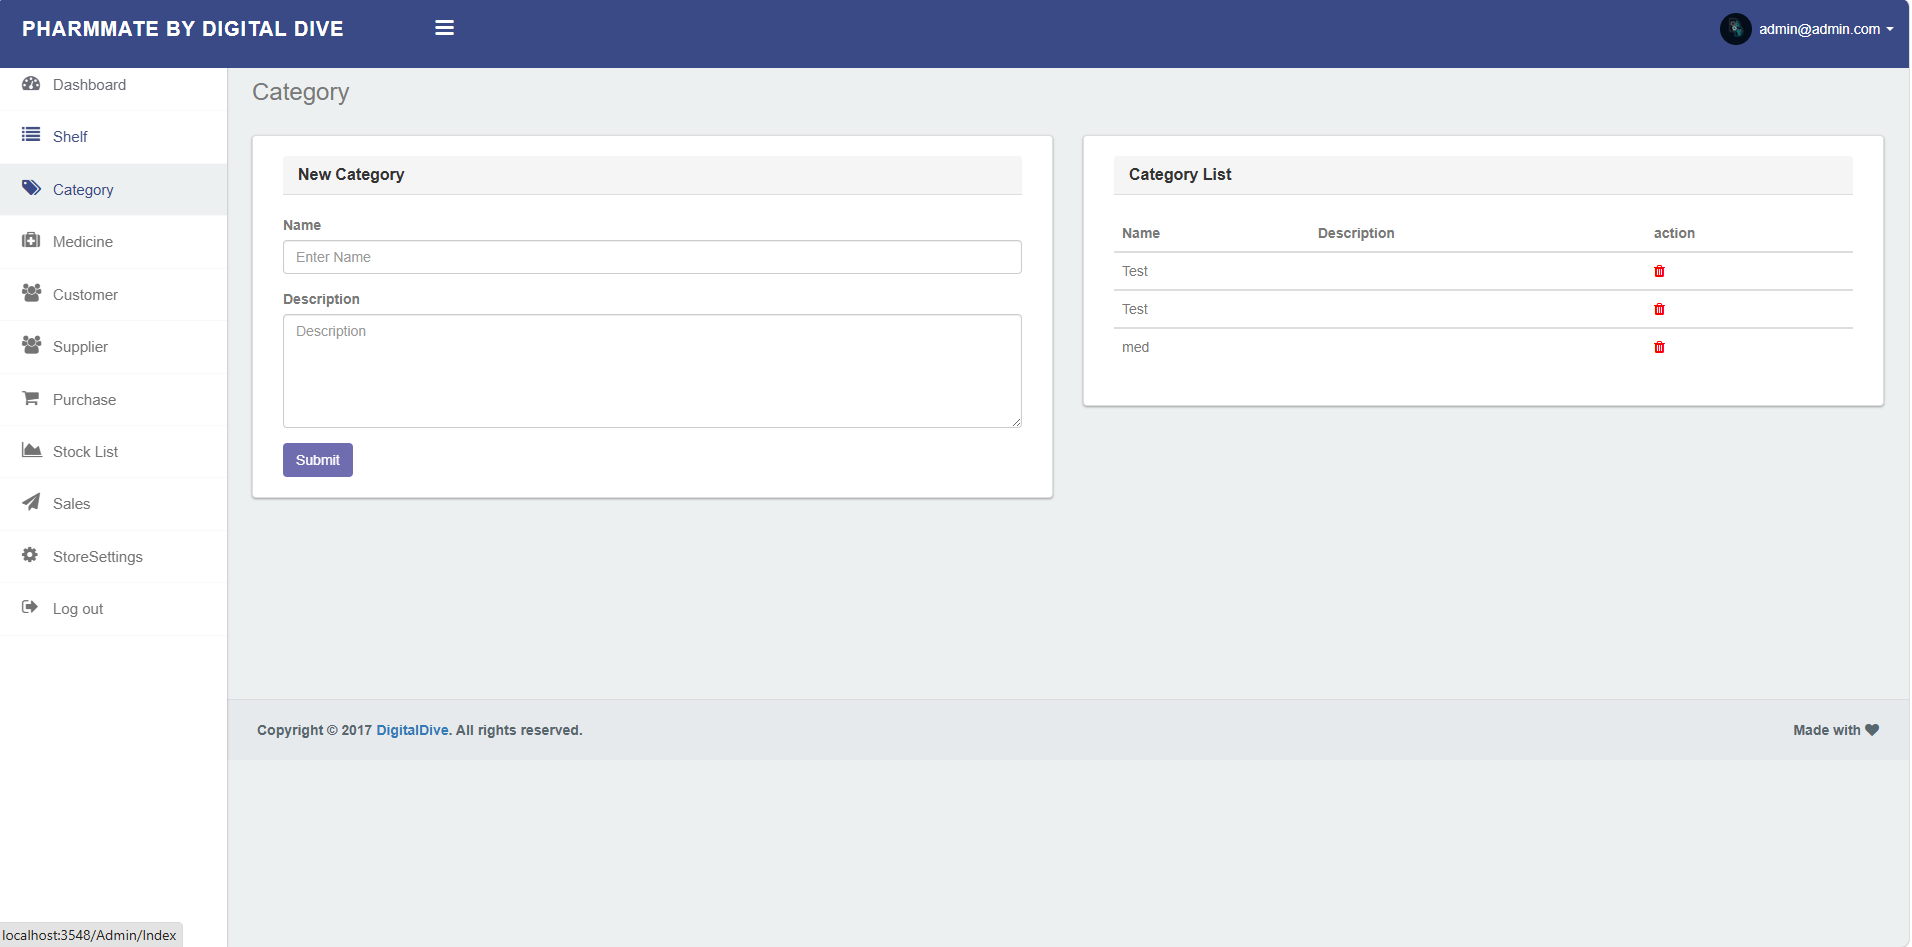
Task: Select Log out in the sidebar
Action: click(77, 609)
